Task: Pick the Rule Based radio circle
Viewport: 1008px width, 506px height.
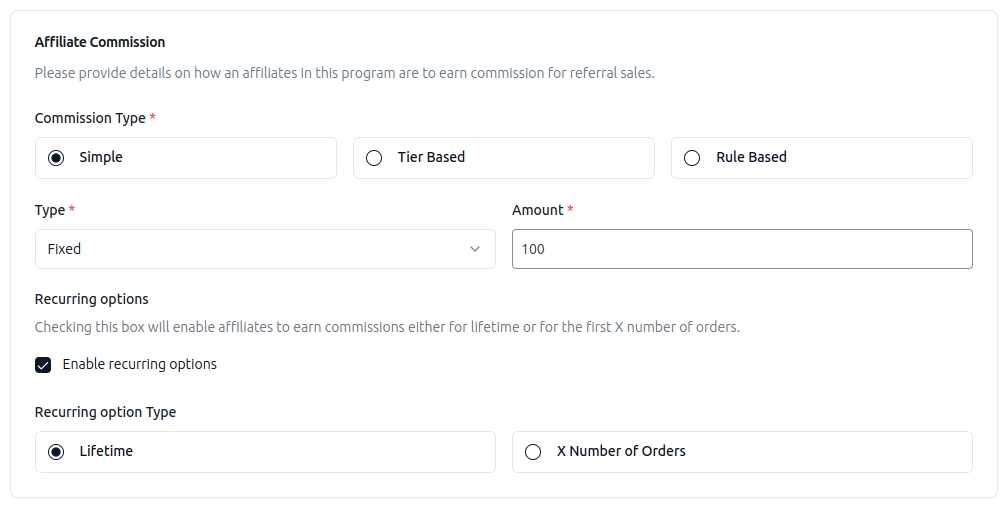Action: (x=692, y=158)
